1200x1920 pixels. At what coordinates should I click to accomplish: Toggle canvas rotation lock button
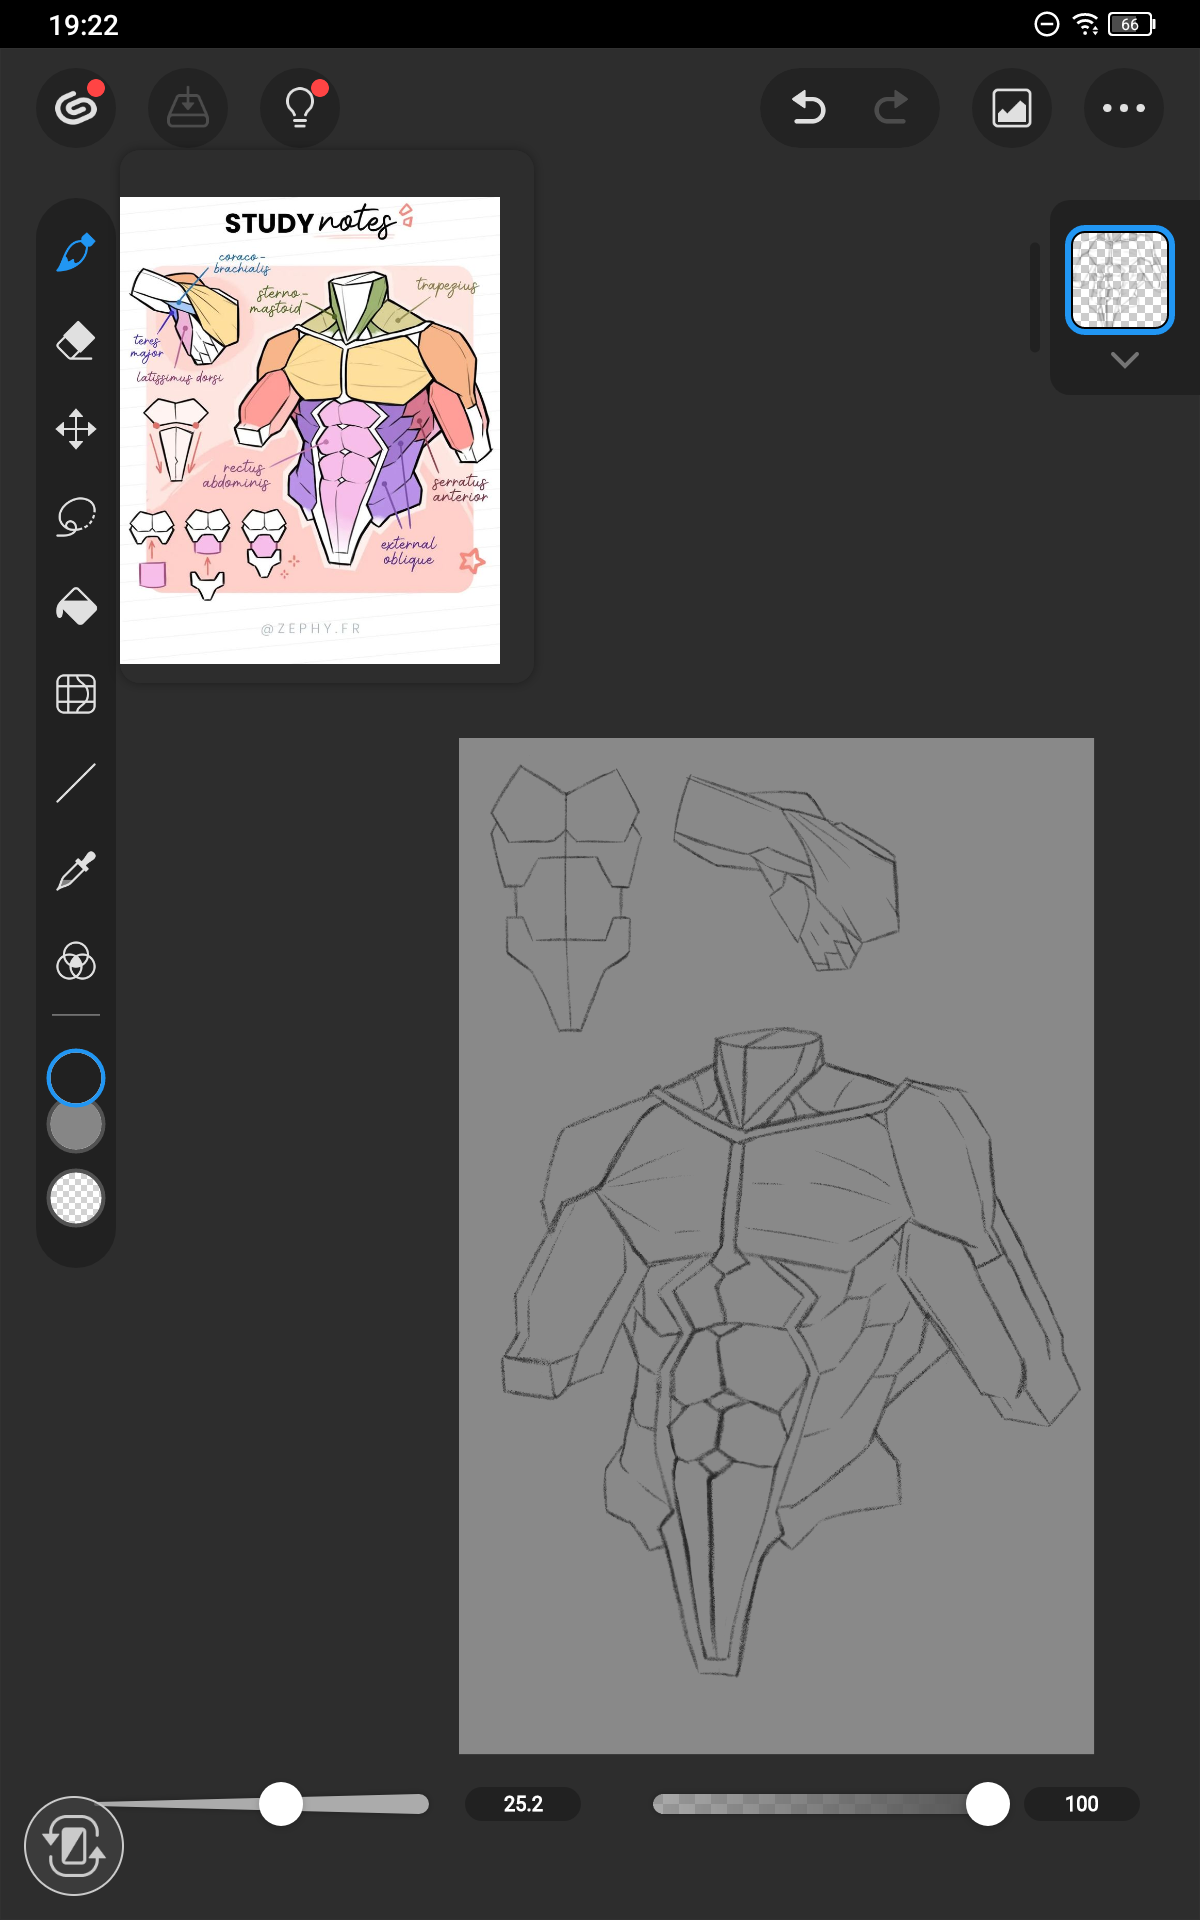tap(74, 1846)
